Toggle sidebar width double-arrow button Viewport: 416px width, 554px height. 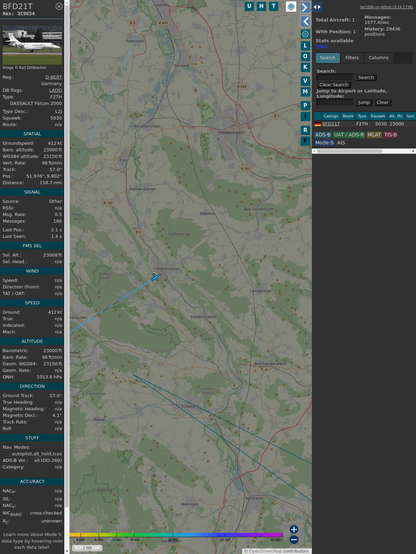click(317, 7)
